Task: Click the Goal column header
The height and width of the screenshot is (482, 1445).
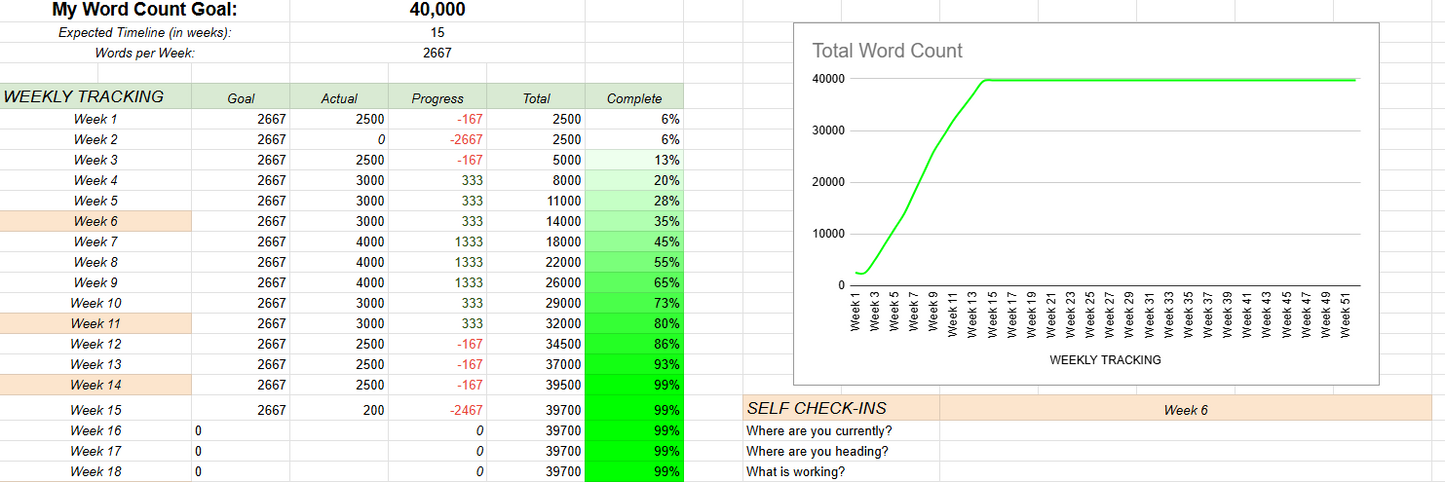Action: [241, 98]
